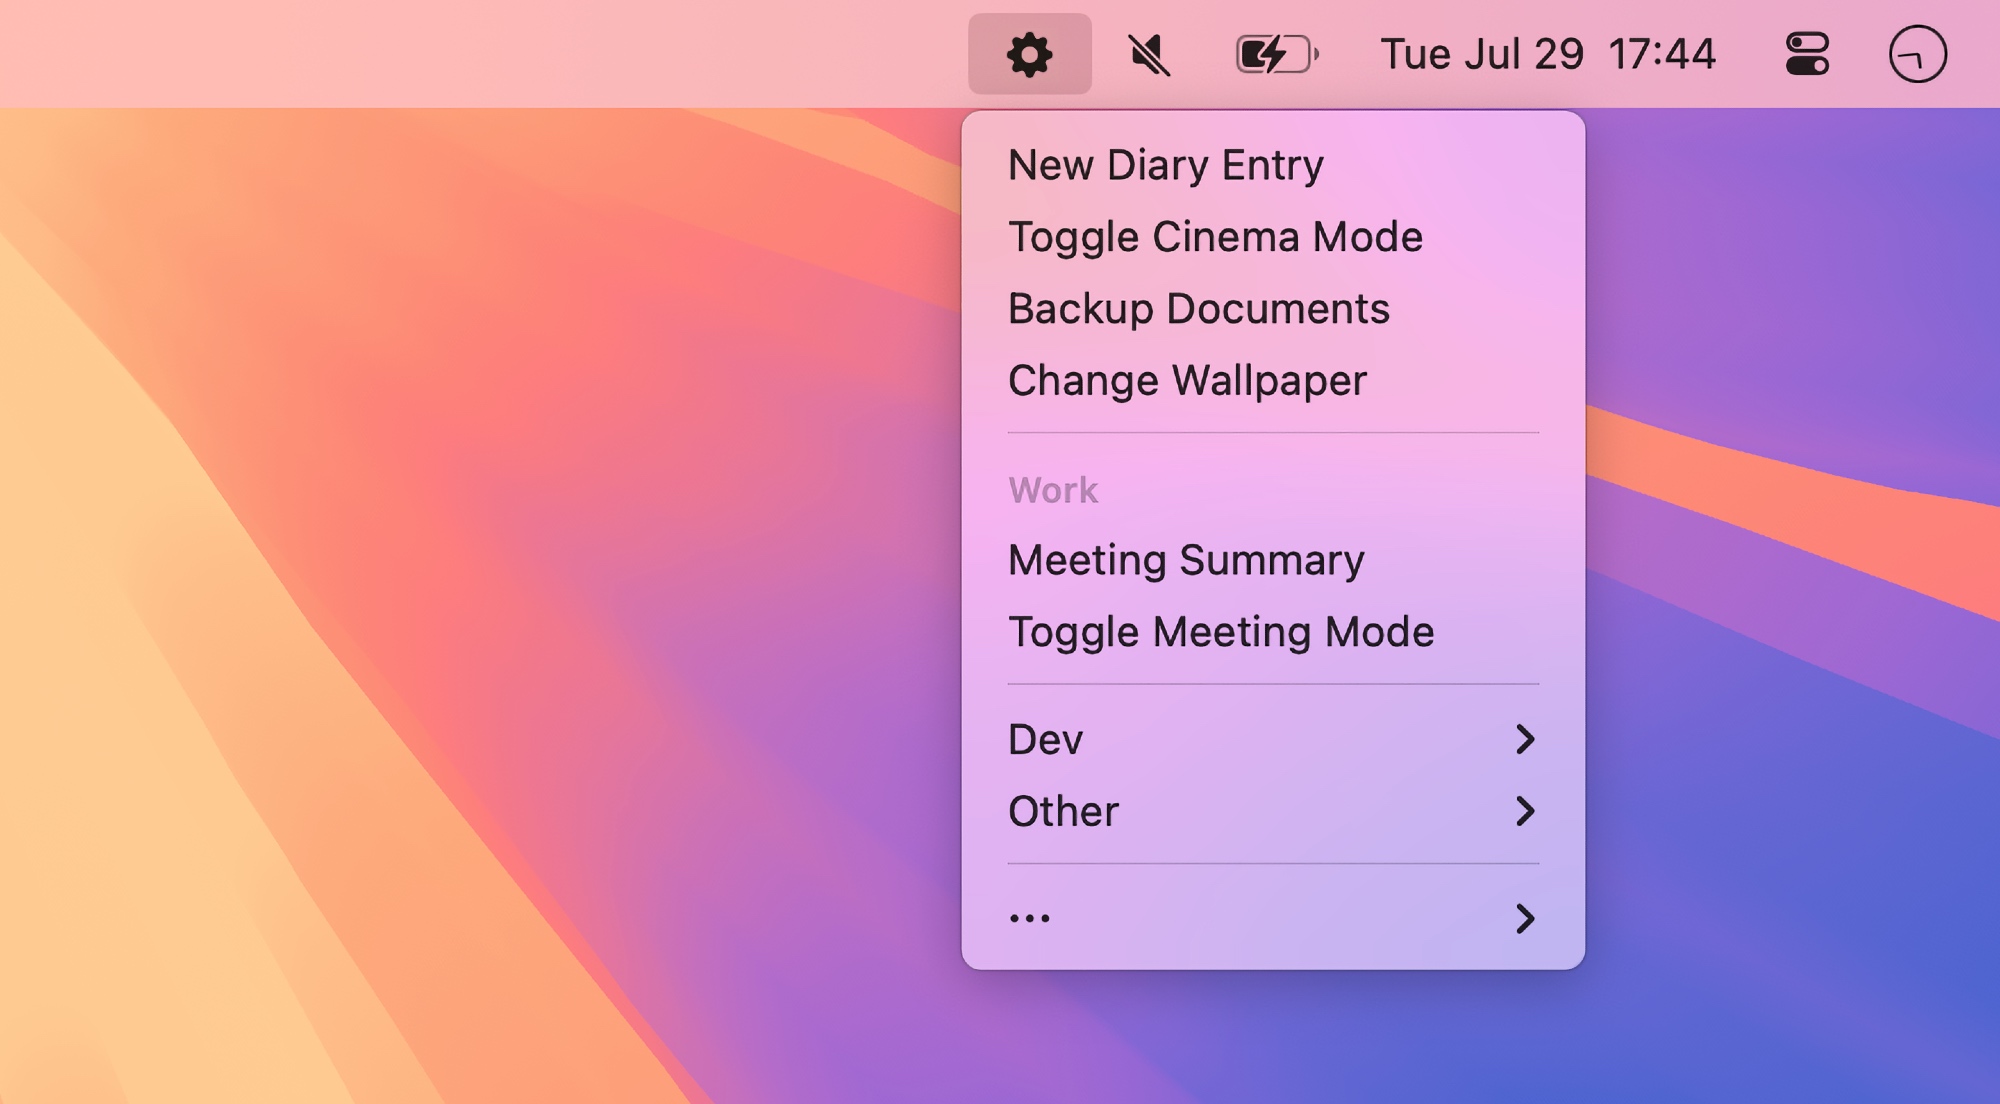Open the Dev submenu
The height and width of the screenshot is (1104, 2000).
(x=1046, y=740)
